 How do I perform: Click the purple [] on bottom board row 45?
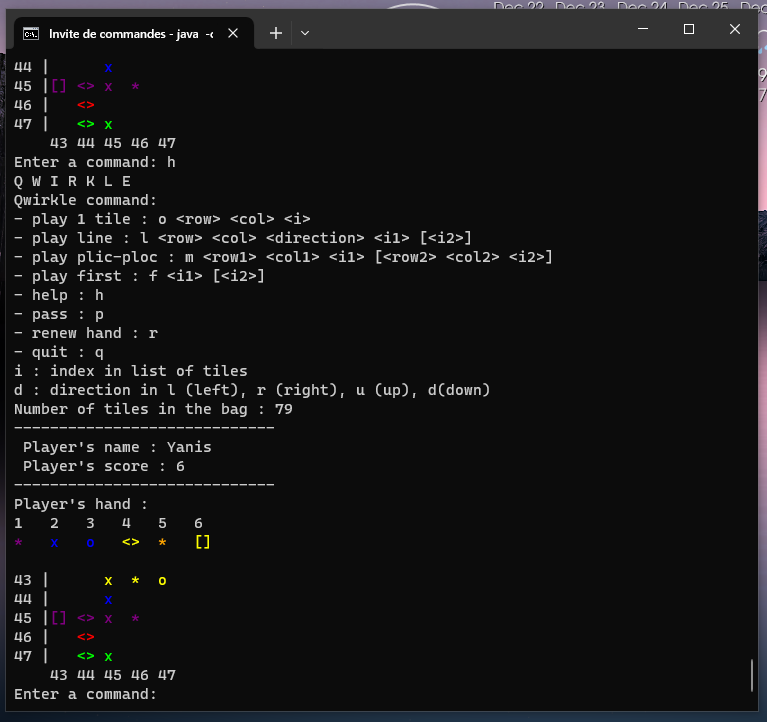[59, 618]
